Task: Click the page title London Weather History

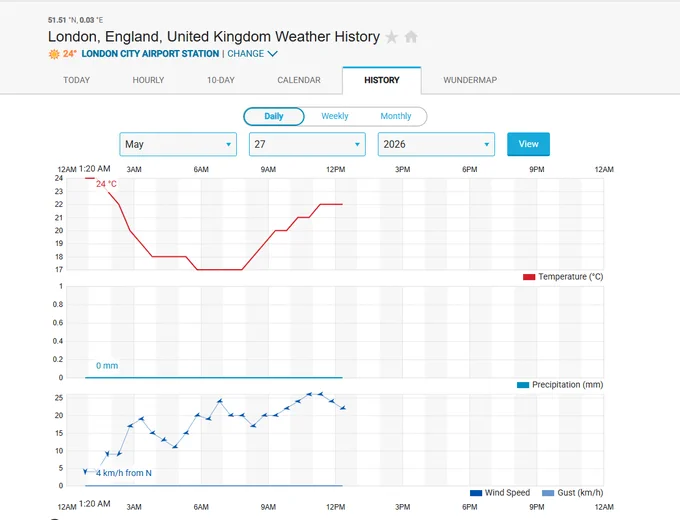Action: coord(214,37)
